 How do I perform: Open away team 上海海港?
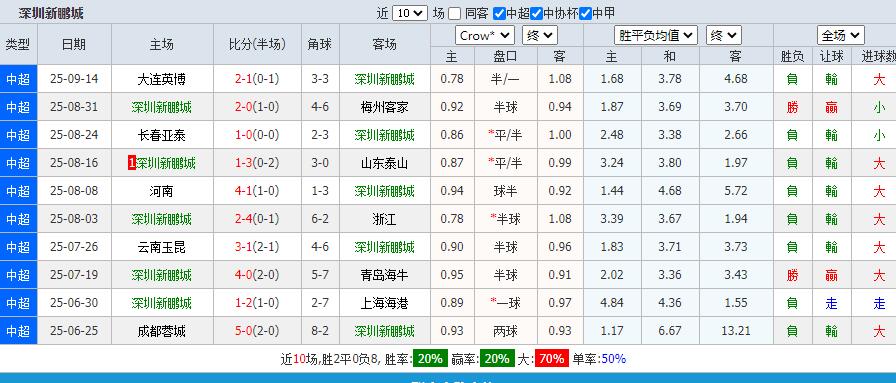click(x=385, y=303)
